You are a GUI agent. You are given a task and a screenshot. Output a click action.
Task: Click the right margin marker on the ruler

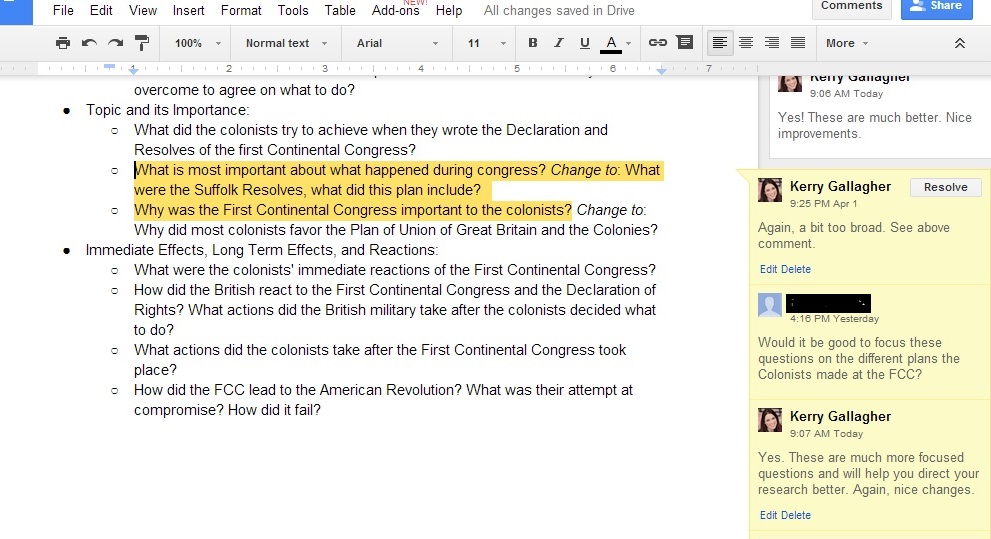pyautogui.click(x=661, y=70)
